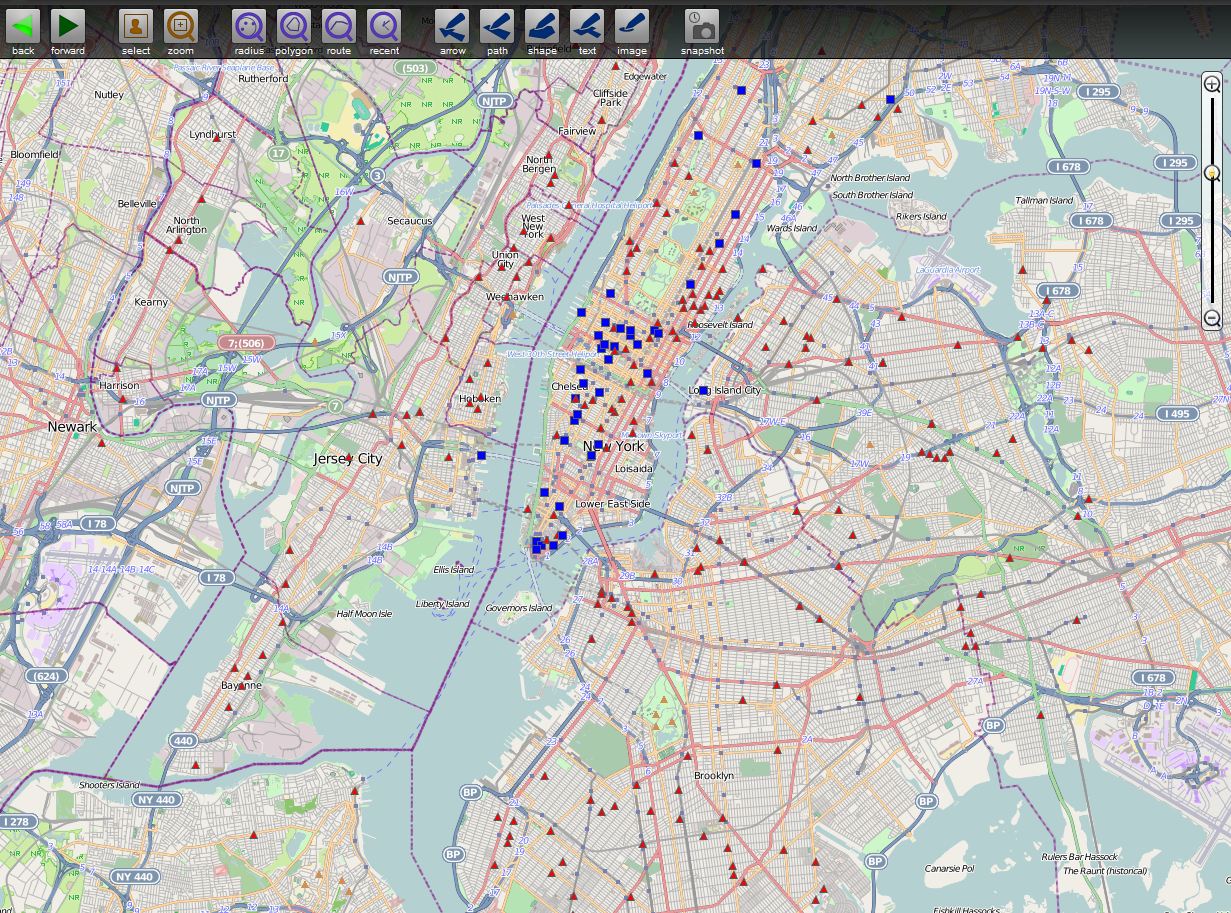This screenshot has height=913, width=1231.
Task: Click the Belleville label
Action: [137, 203]
